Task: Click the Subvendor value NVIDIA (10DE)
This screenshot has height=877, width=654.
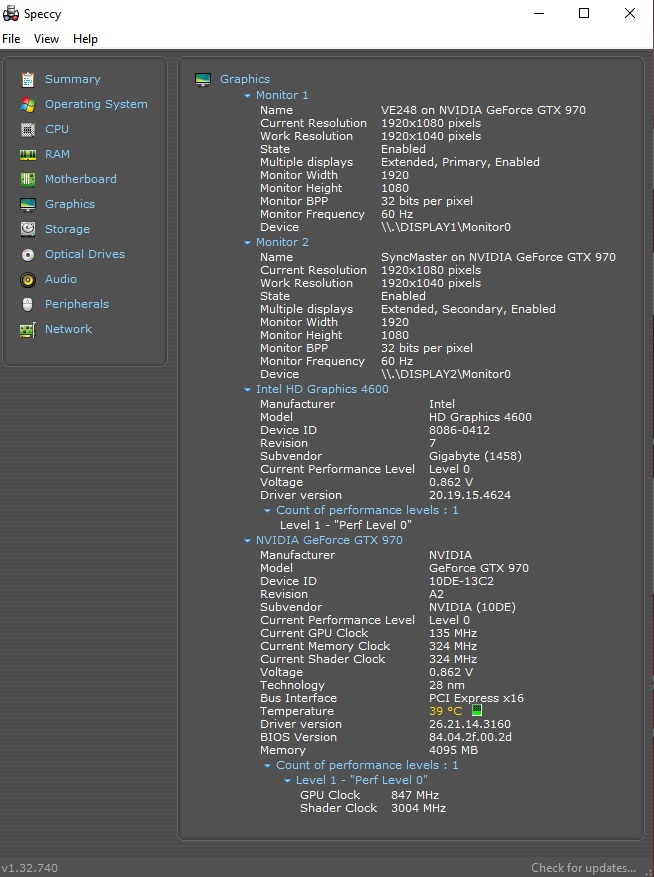Action: point(472,607)
